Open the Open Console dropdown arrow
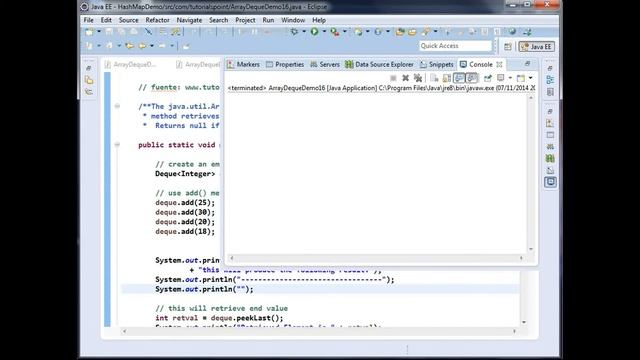 tap(531, 78)
